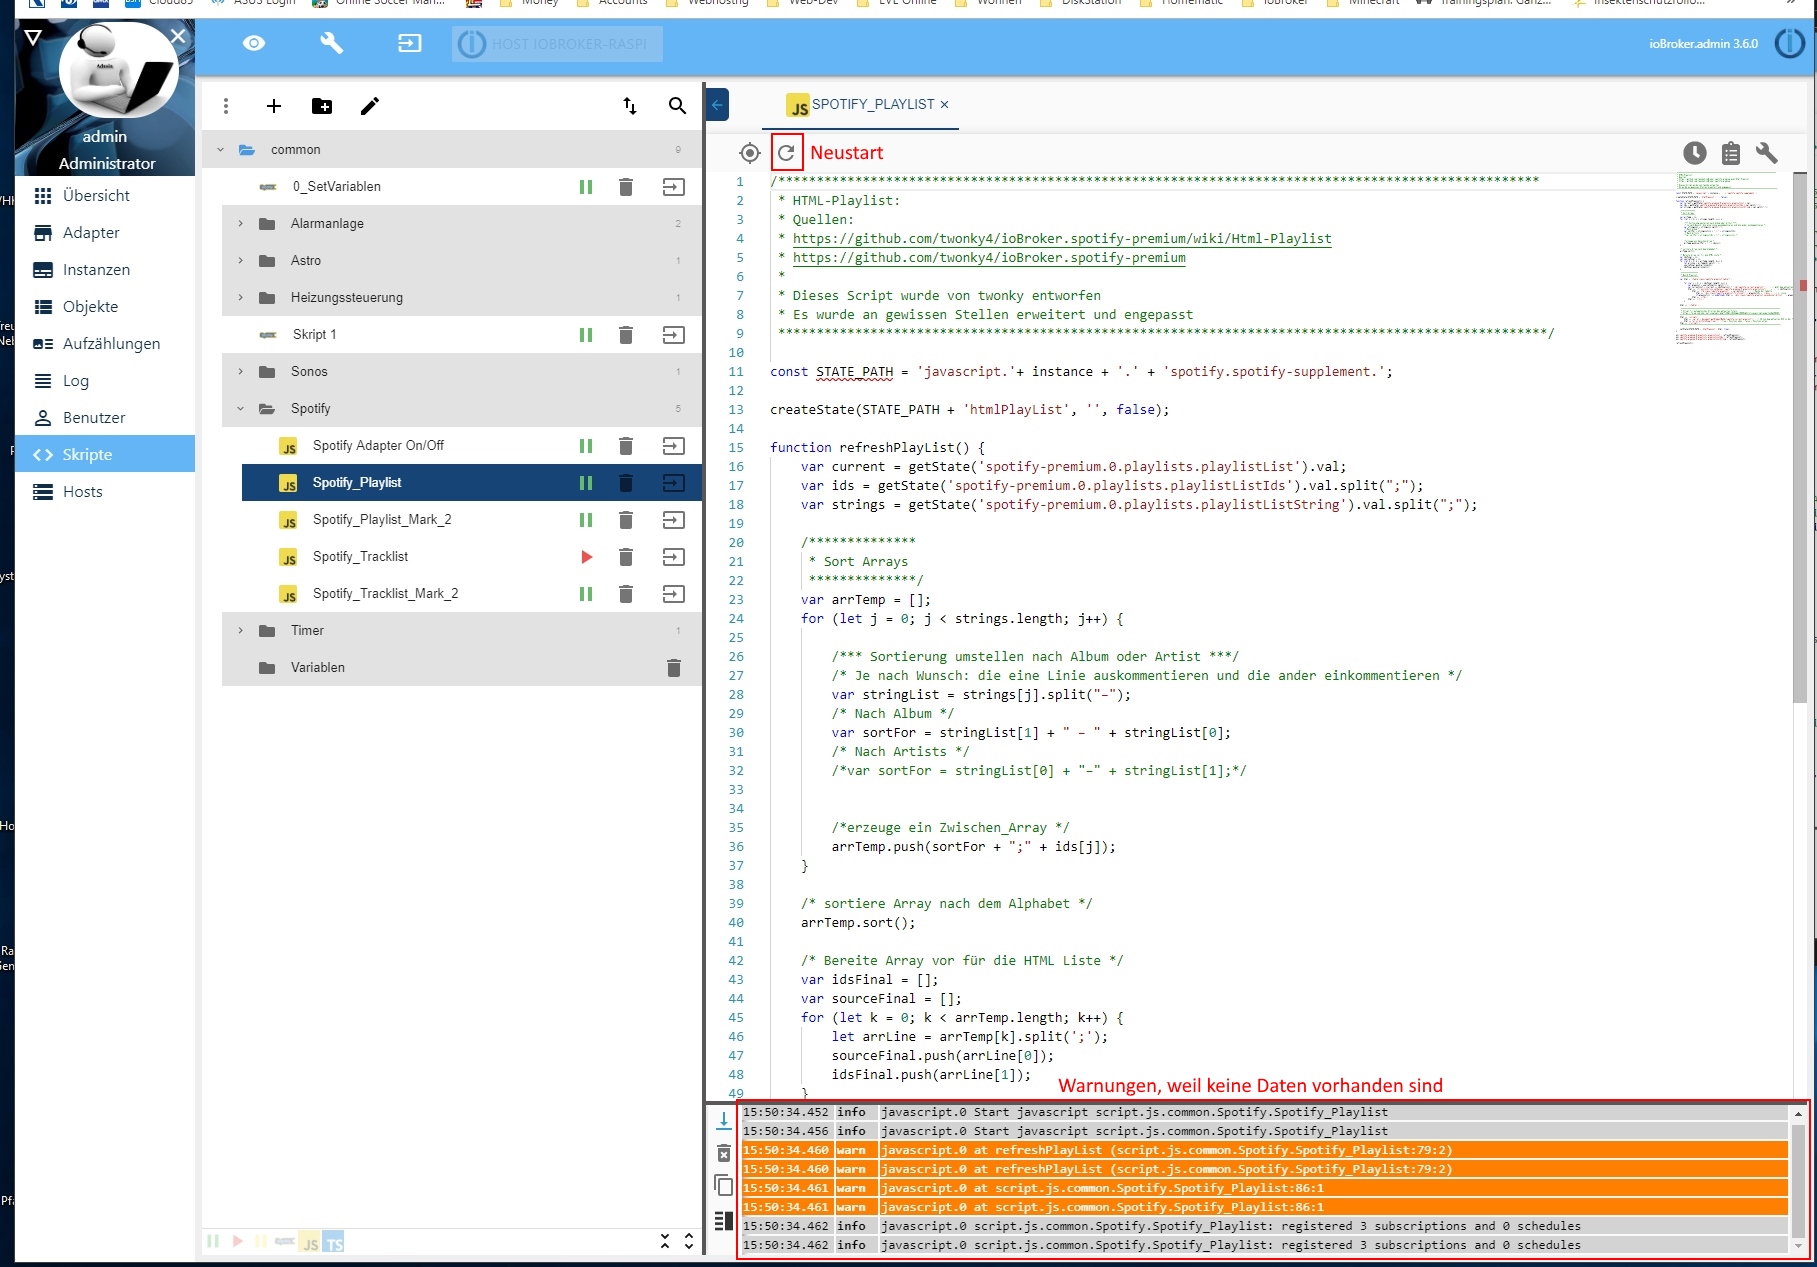This screenshot has height=1267, width=1817.
Task: Click the log panel vertical scrollbar
Action: point(1798,1180)
